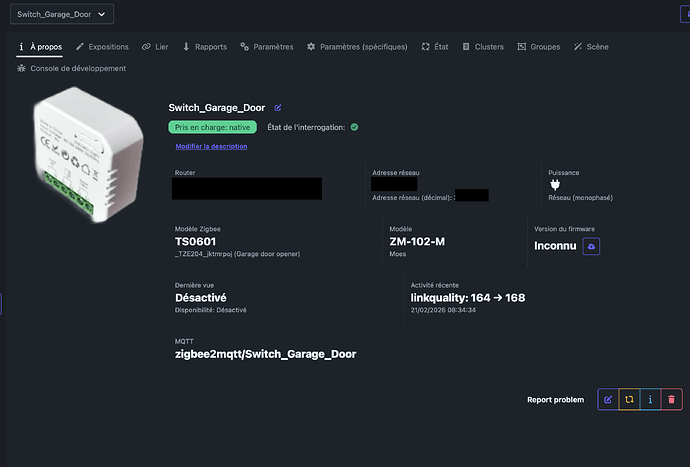The image size is (690, 467).
Task: Click the firmware update check icon
Action: pos(591,246)
